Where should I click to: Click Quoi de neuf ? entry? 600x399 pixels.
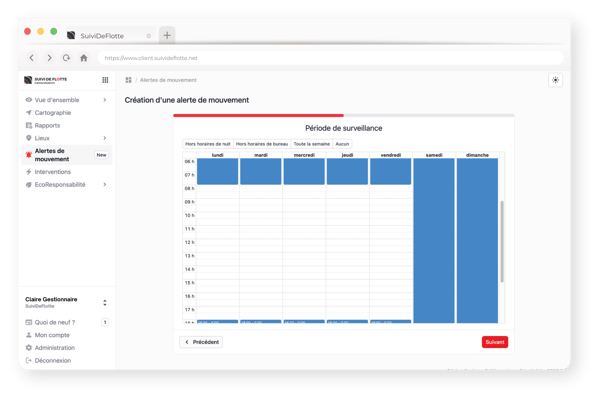[55, 322]
